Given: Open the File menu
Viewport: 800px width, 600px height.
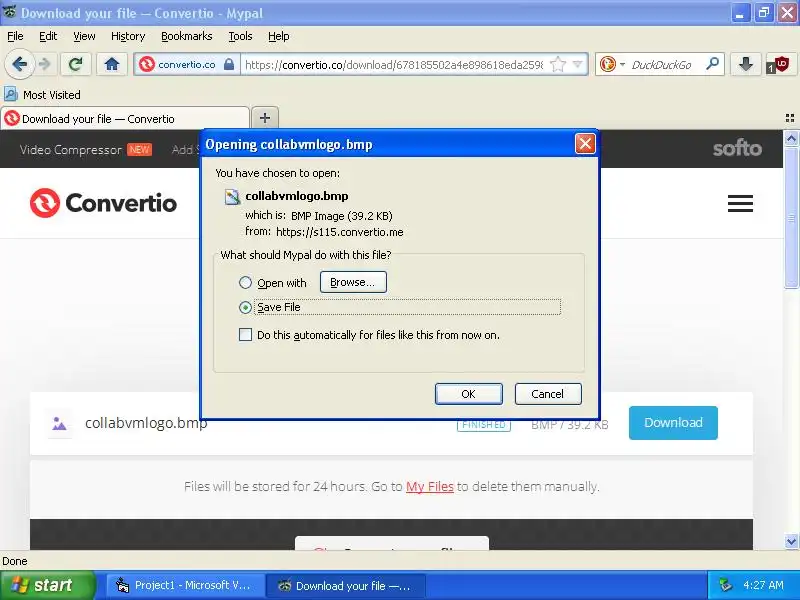Looking at the screenshot, I should pos(15,36).
